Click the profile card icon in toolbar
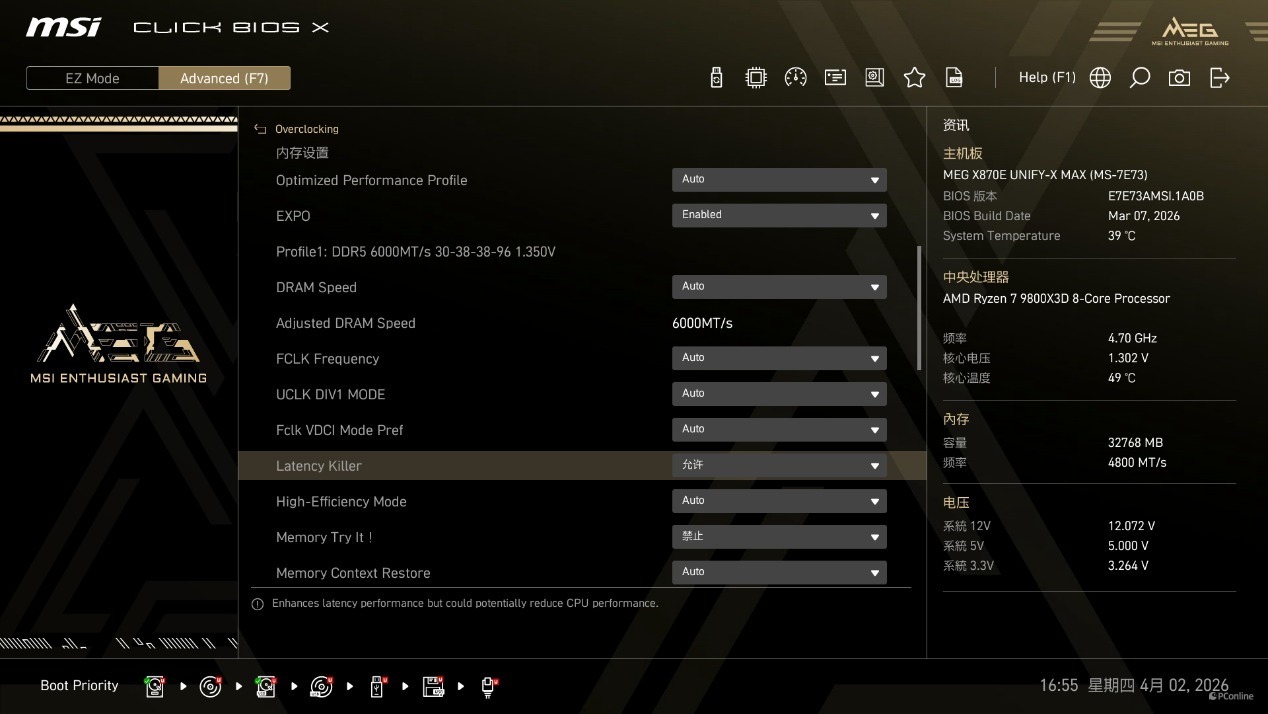Image resolution: width=1268 pixels, height=714 pixels. pos(836,77)
